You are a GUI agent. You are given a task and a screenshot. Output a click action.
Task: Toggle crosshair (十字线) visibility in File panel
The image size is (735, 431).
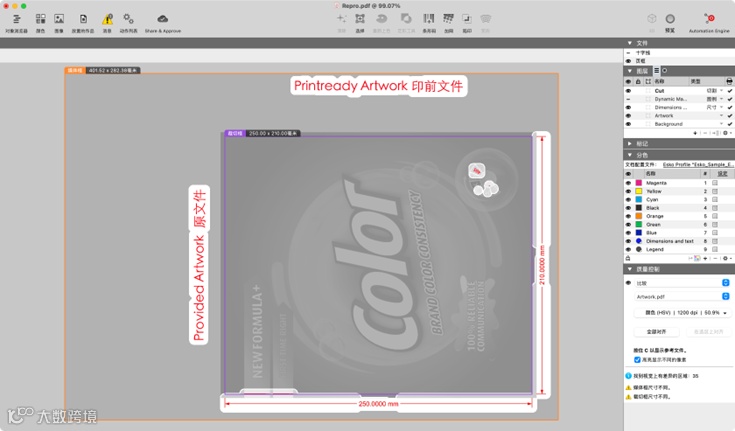tap(628, 53)
